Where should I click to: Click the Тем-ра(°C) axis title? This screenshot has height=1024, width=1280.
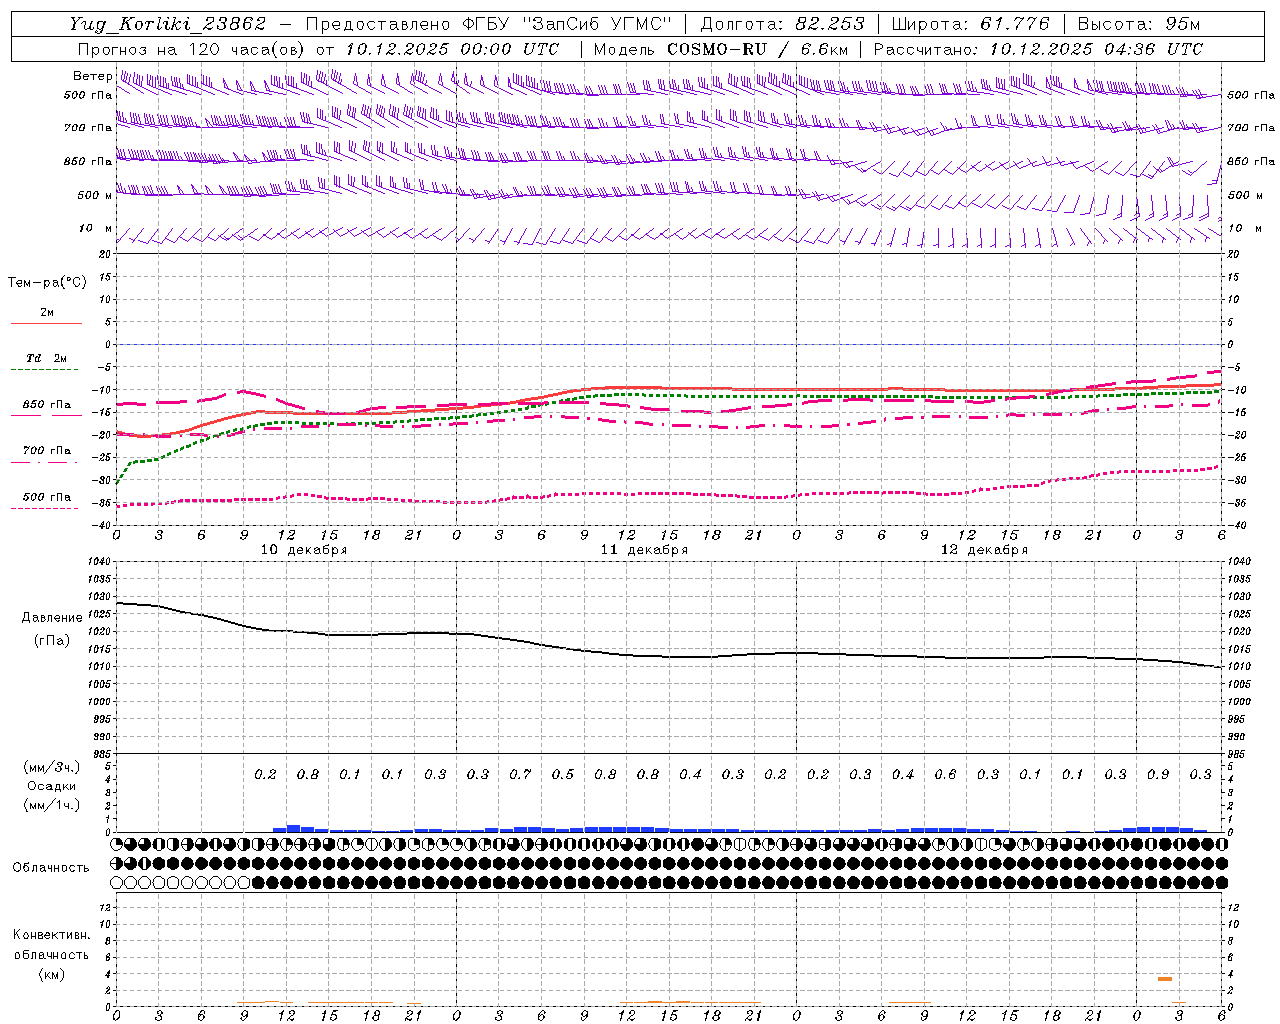point(47,283)
